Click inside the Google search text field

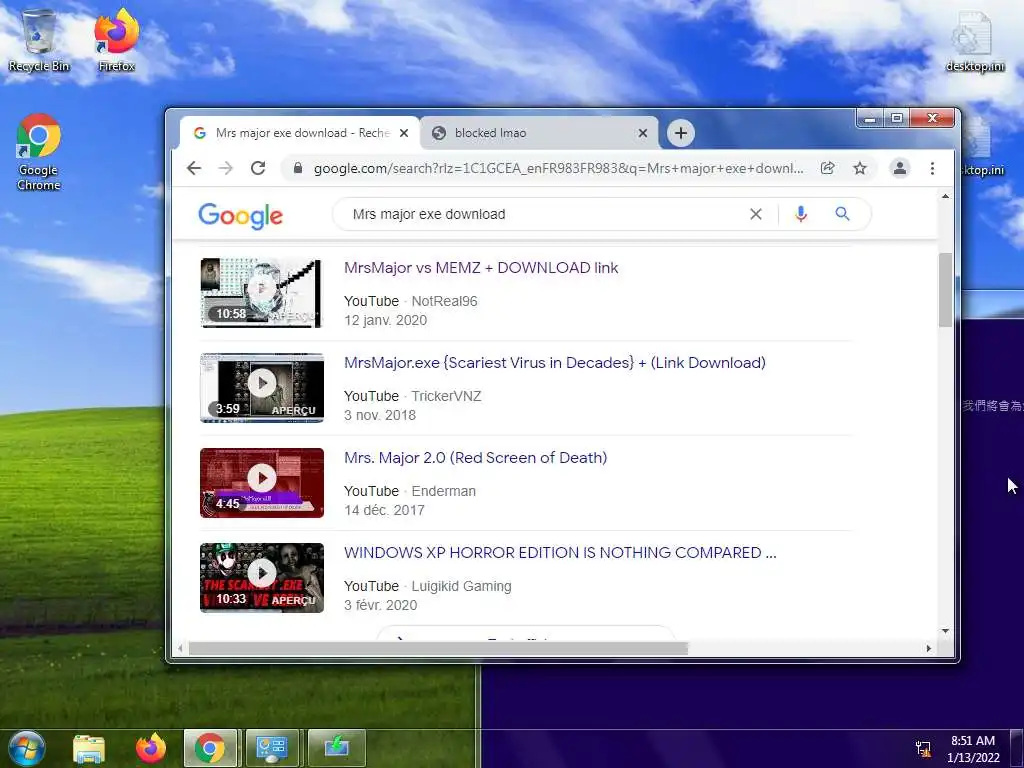click(542, 214)
